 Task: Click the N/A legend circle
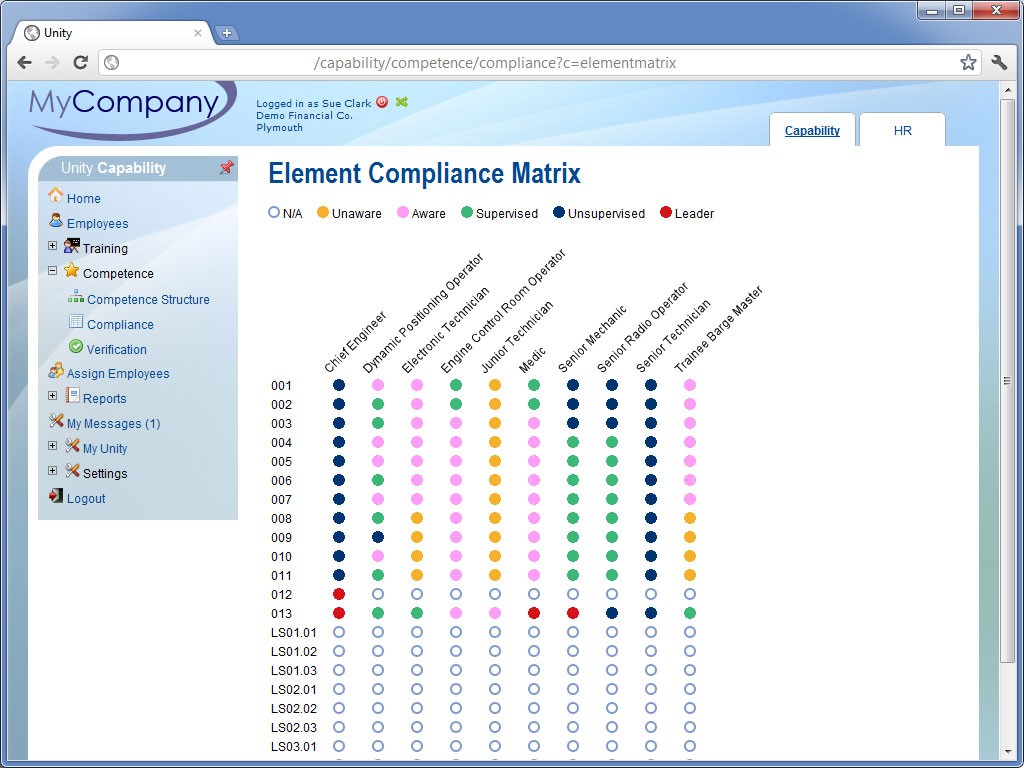tap(274, 212)
